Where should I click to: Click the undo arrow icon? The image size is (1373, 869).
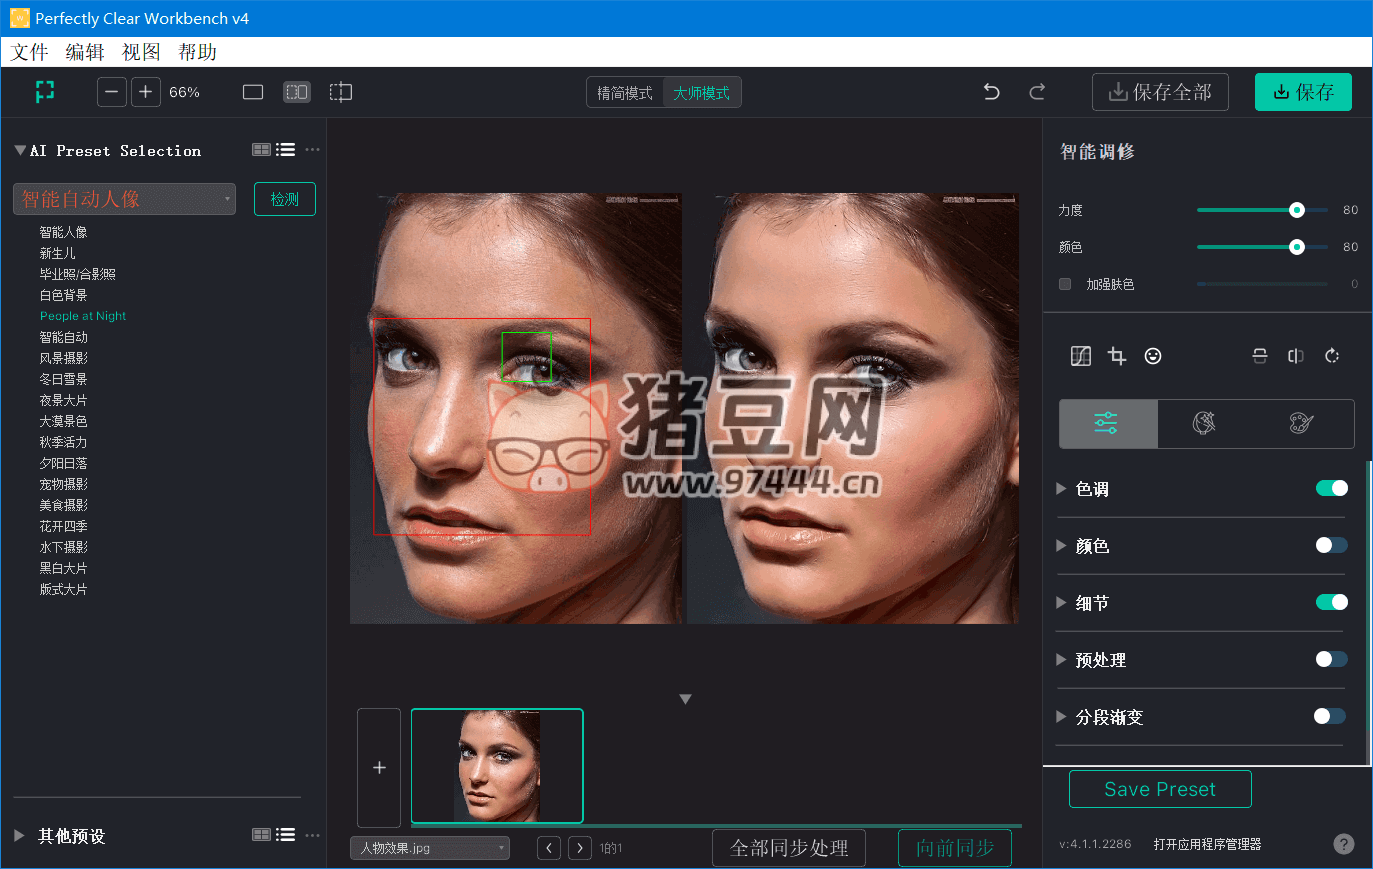point(991,92)
